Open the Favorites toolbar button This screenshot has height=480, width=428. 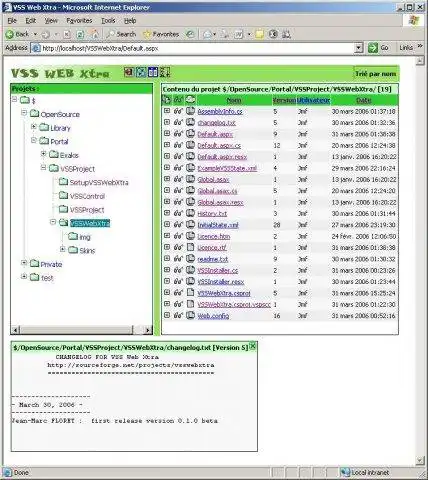(x=161, y=34)
